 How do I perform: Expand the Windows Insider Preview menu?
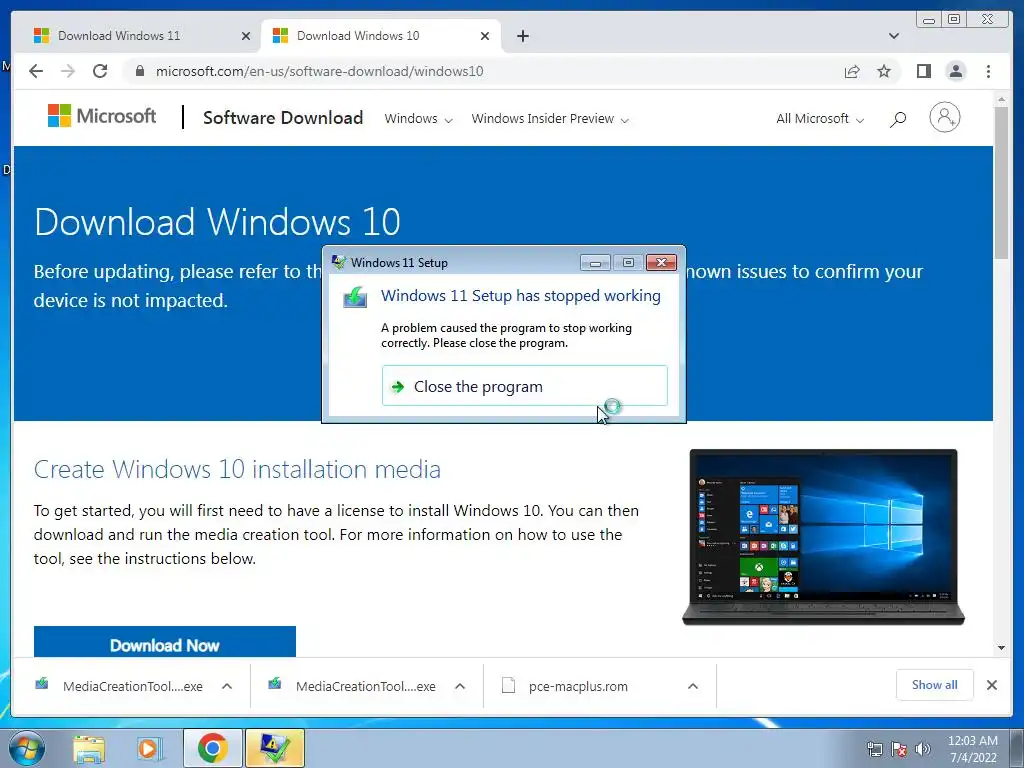[x=550, y=119]
